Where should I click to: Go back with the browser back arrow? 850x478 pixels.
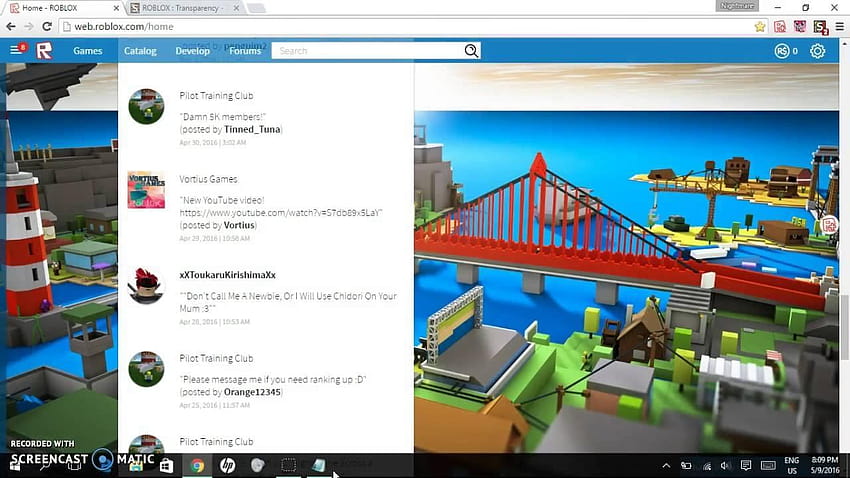click(11, 27)
